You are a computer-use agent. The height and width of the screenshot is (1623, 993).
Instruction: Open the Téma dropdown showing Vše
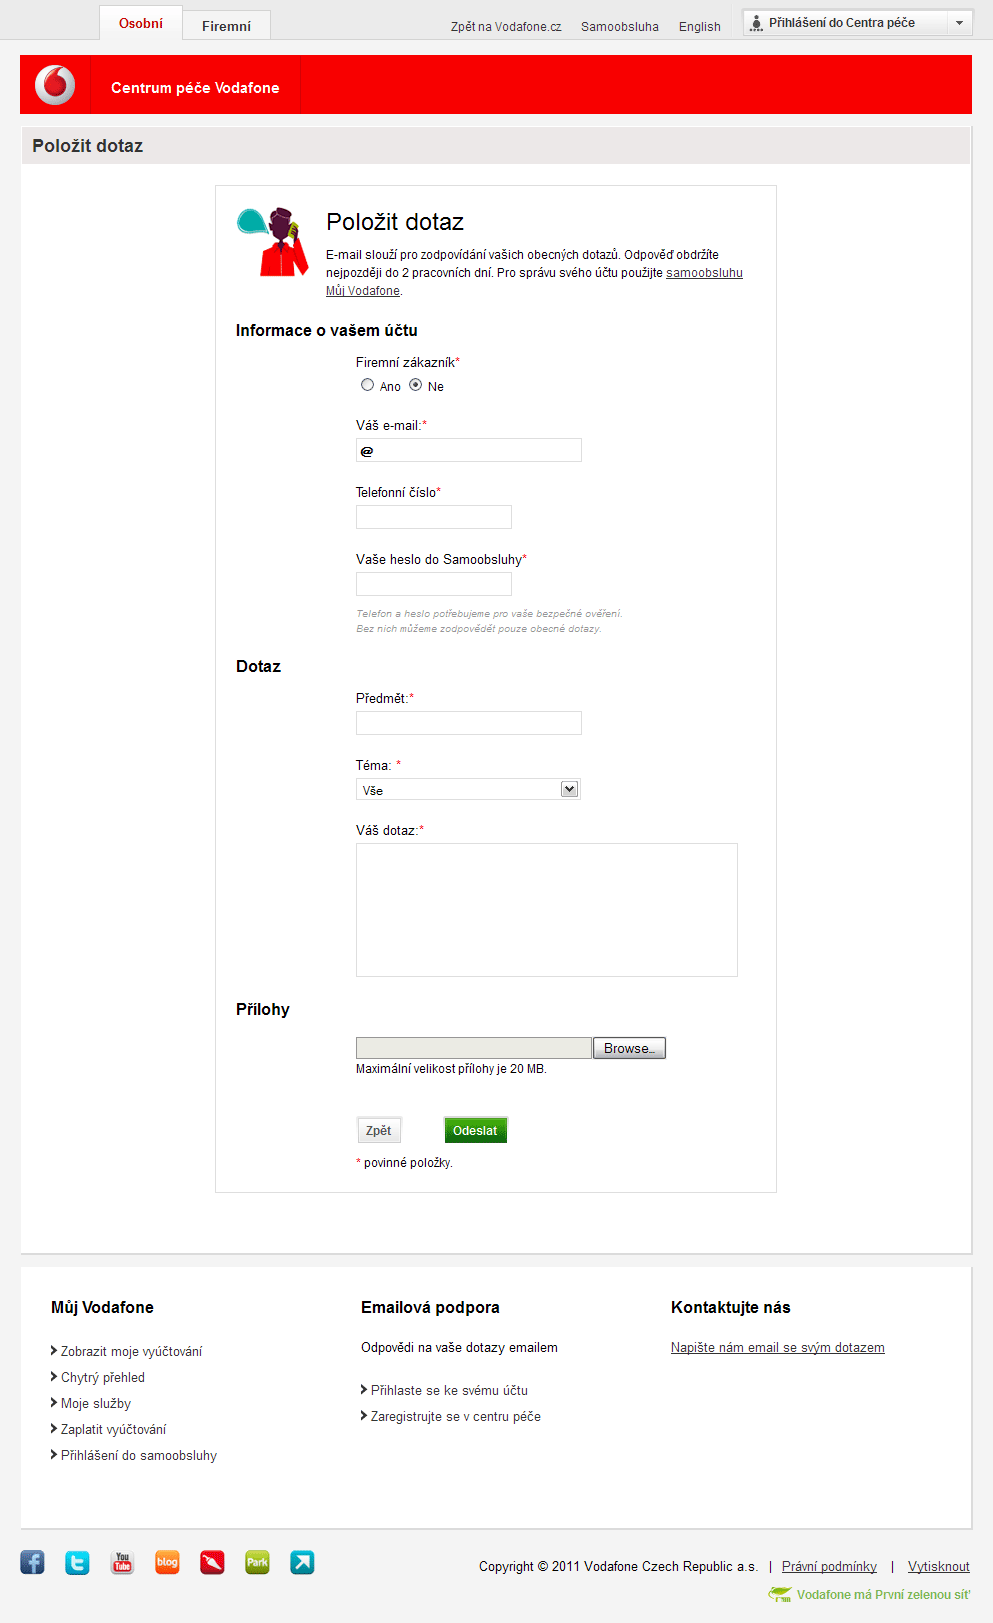click(x=468, y=789)
